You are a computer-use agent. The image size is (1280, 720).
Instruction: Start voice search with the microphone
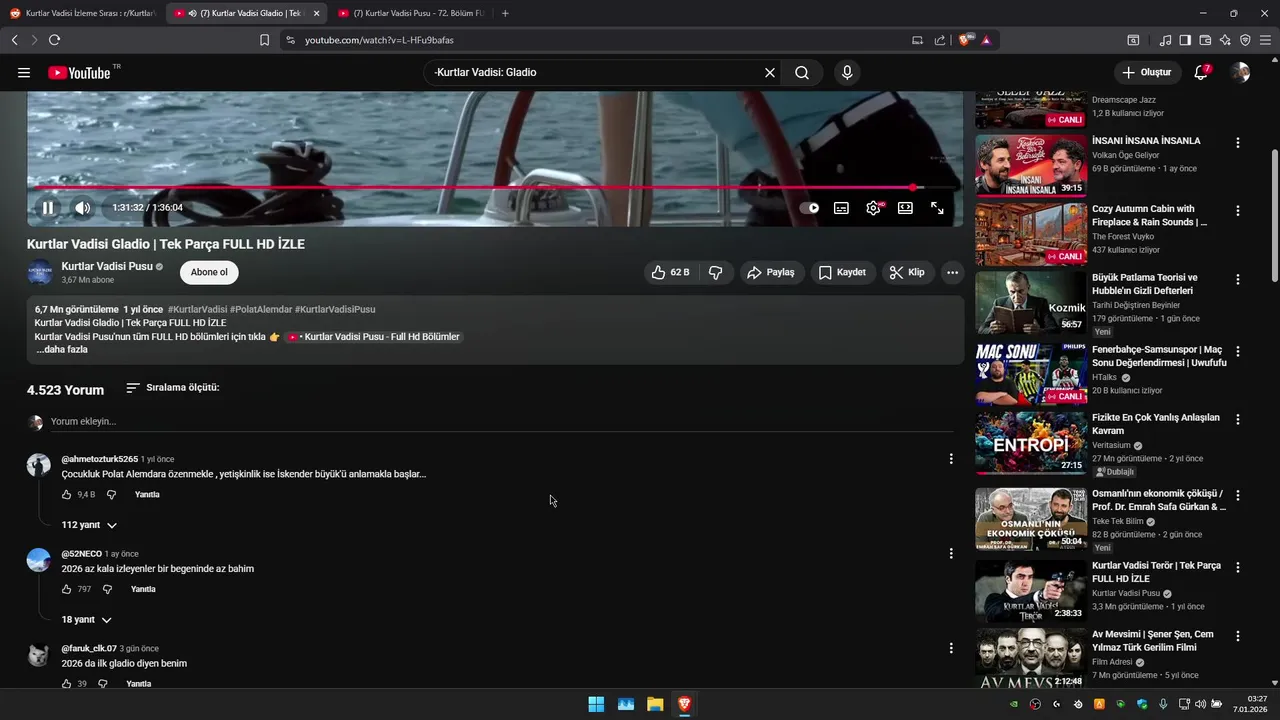pyautogui.click(x=847, y=72)
